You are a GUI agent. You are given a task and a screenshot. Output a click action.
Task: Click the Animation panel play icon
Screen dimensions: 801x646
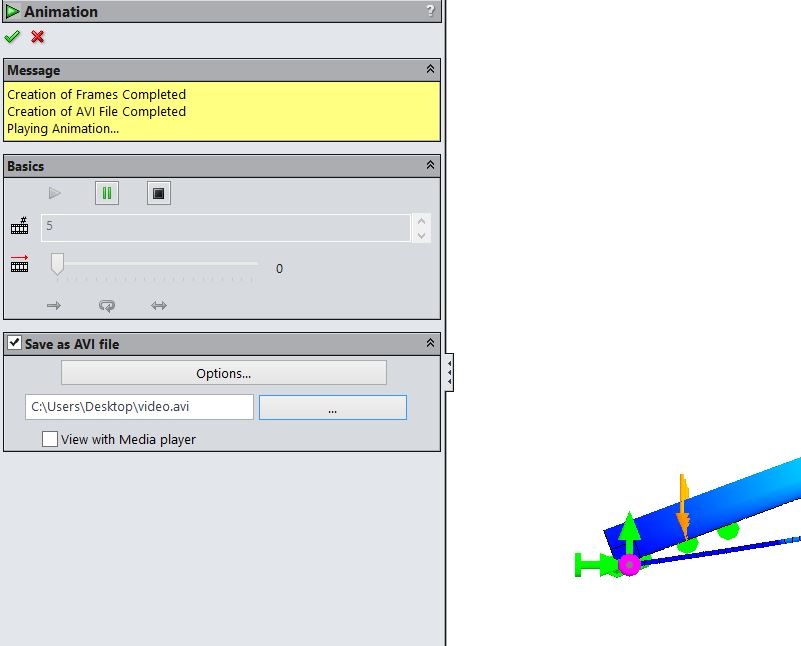(12, 11)
